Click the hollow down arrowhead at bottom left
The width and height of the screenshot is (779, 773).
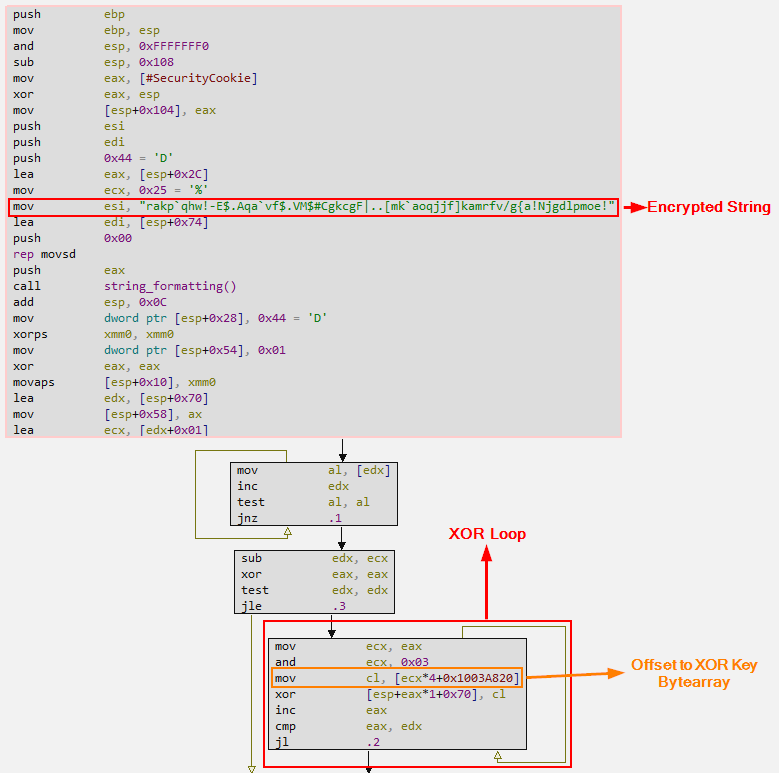point(251,768)
